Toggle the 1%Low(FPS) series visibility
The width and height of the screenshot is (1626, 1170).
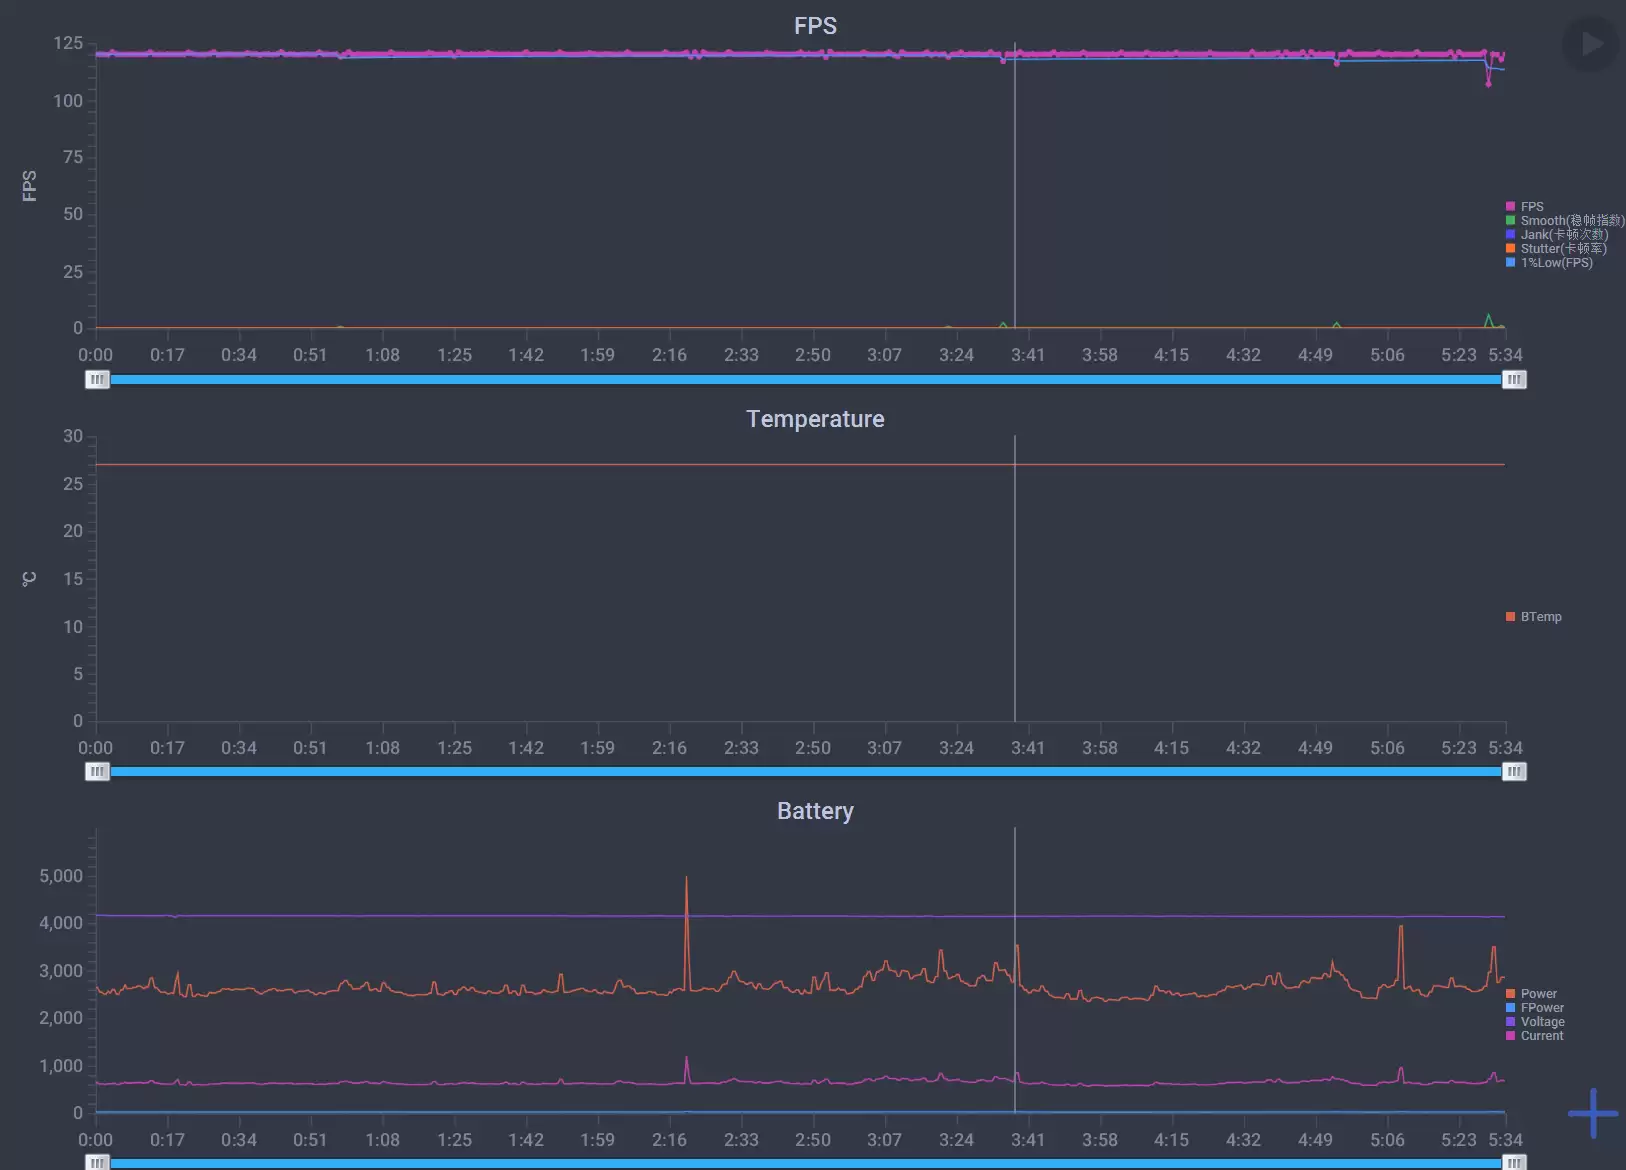(x=1510, y=262)
